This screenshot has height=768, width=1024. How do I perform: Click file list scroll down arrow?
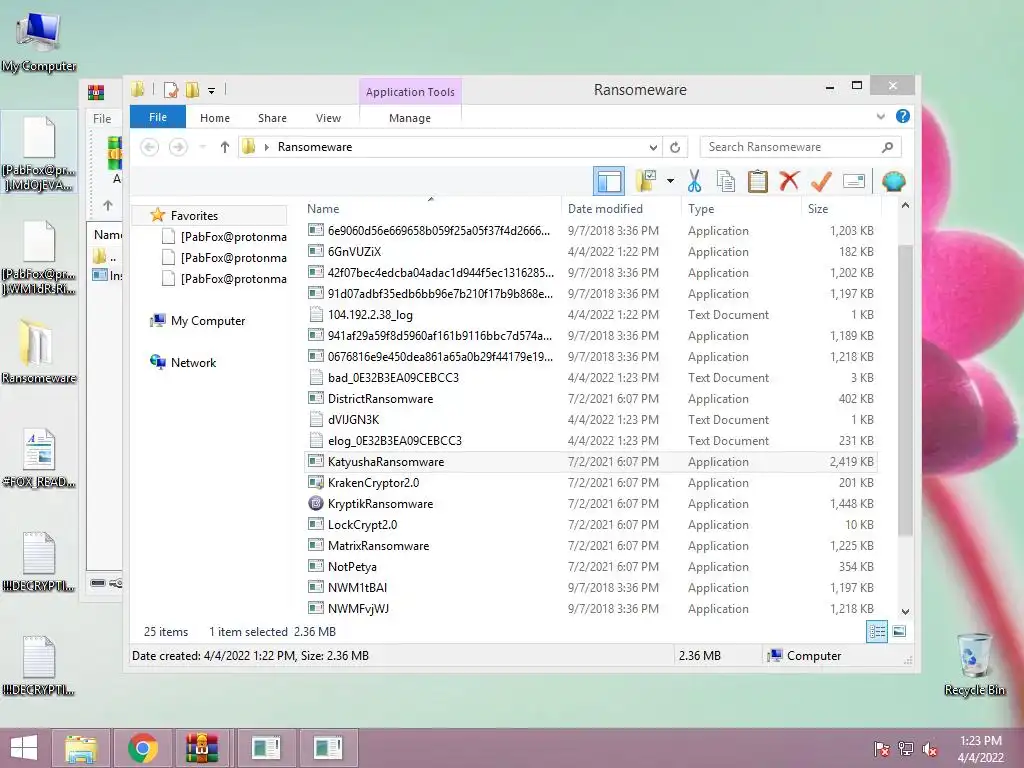905,611
